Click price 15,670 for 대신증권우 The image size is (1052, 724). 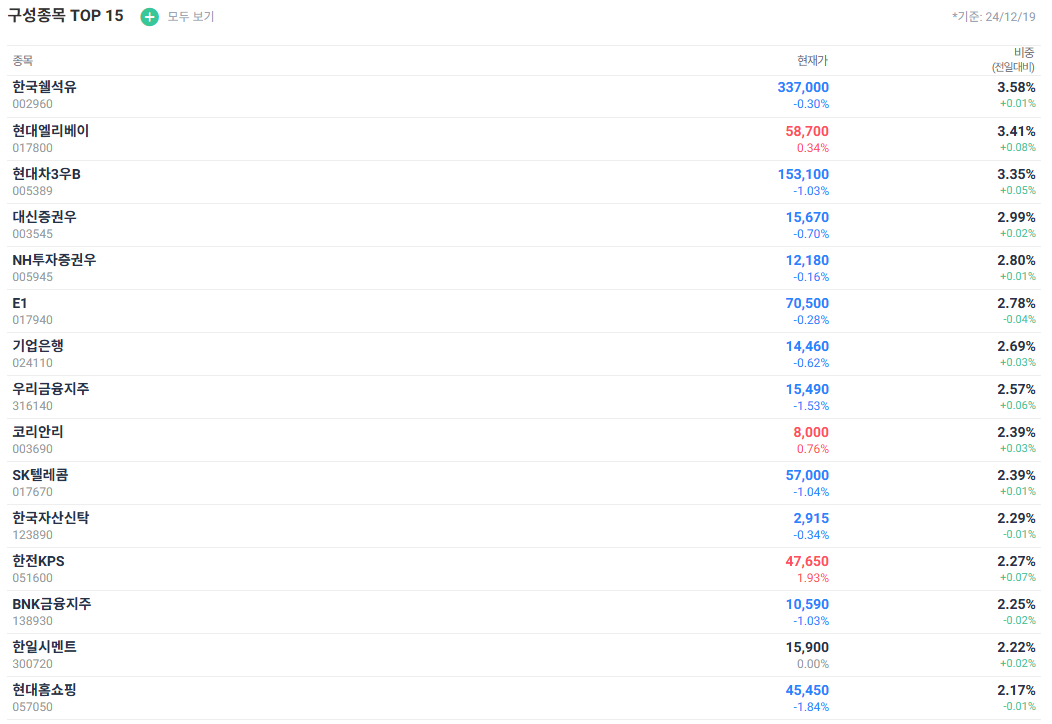coord(807,217)
